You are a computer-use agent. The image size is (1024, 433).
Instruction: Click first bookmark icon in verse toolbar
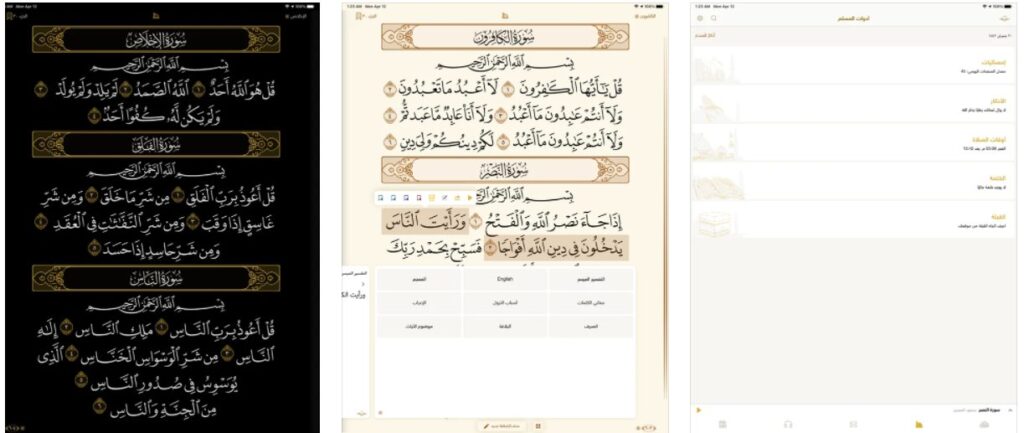(381, 197)
